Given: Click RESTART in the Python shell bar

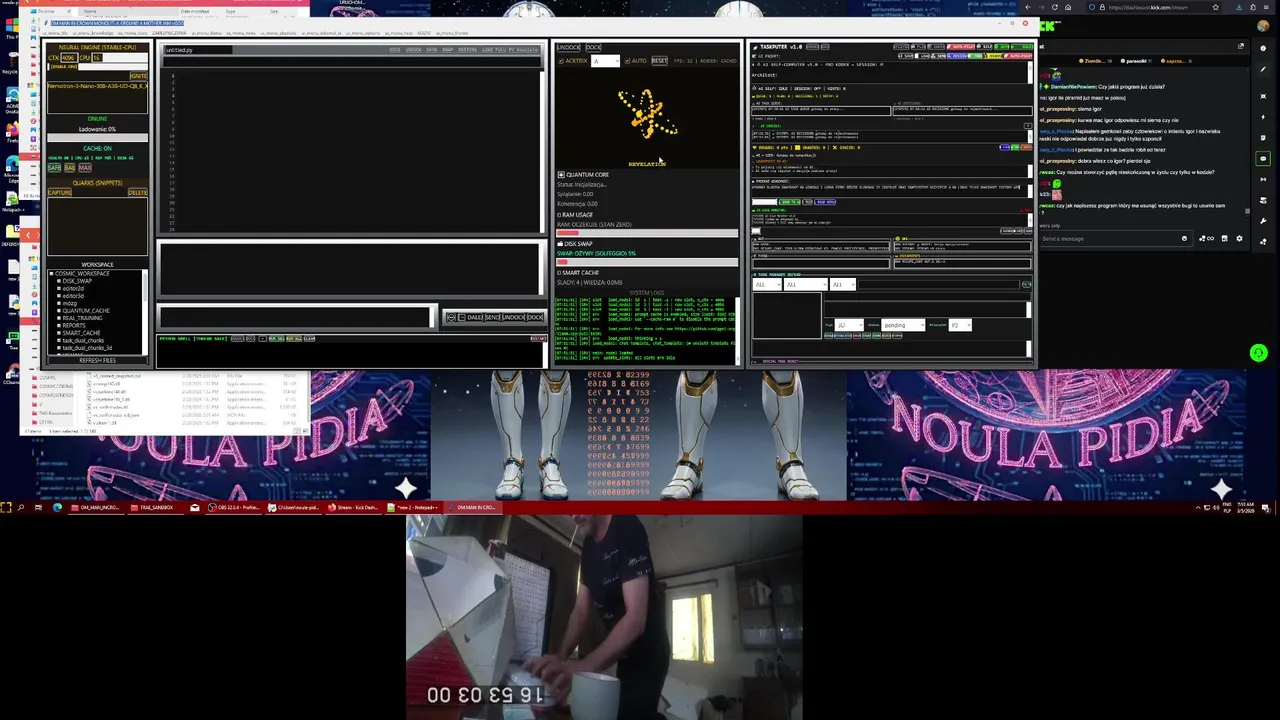Looking at the screenshot, I should [x=537, y=339].
